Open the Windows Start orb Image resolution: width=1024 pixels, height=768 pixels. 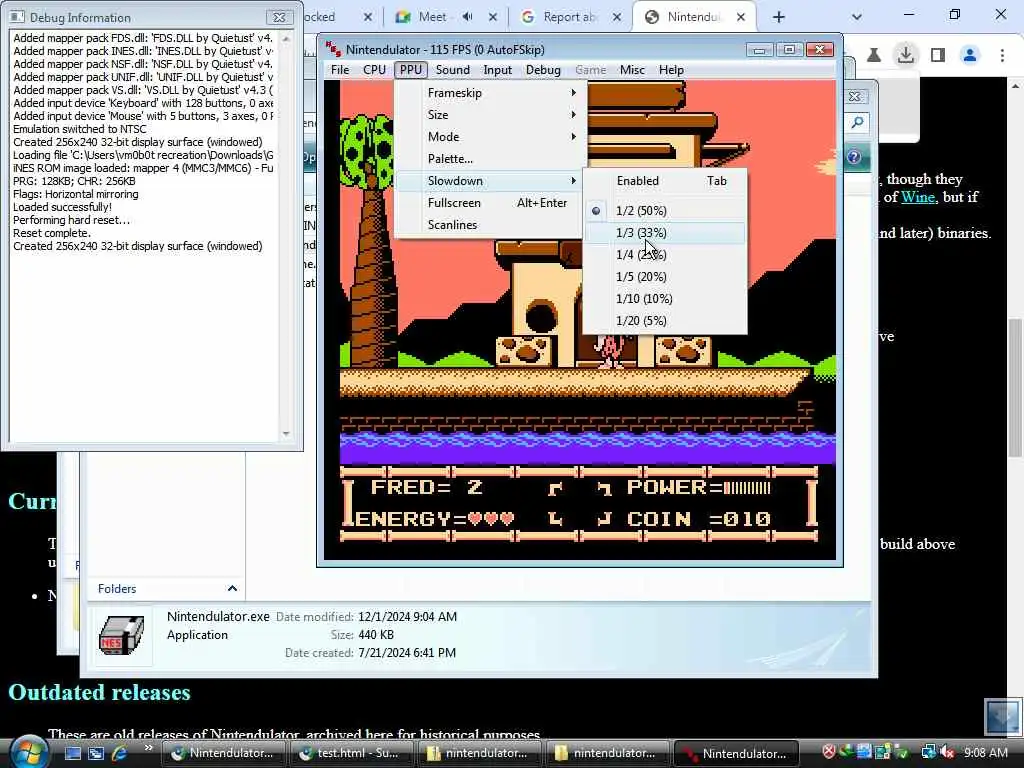(28, 752)
